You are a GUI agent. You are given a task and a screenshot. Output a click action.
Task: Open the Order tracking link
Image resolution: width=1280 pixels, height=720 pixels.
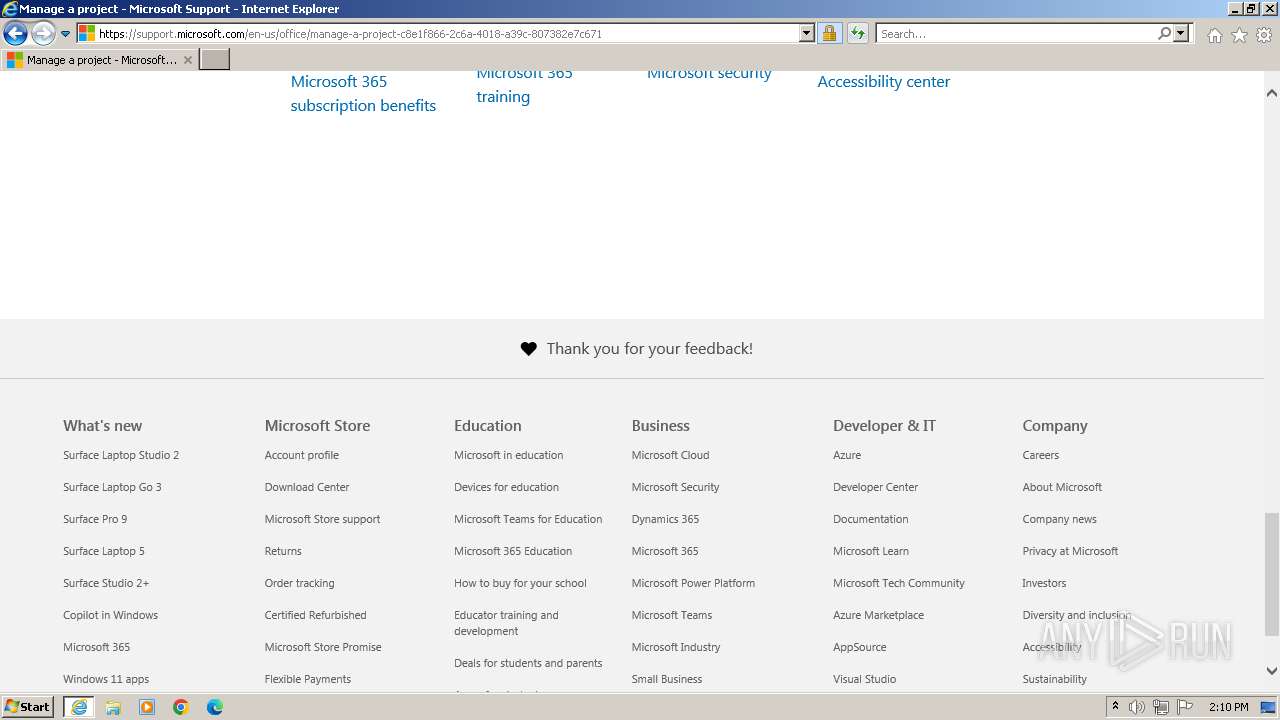click(299, 583)
